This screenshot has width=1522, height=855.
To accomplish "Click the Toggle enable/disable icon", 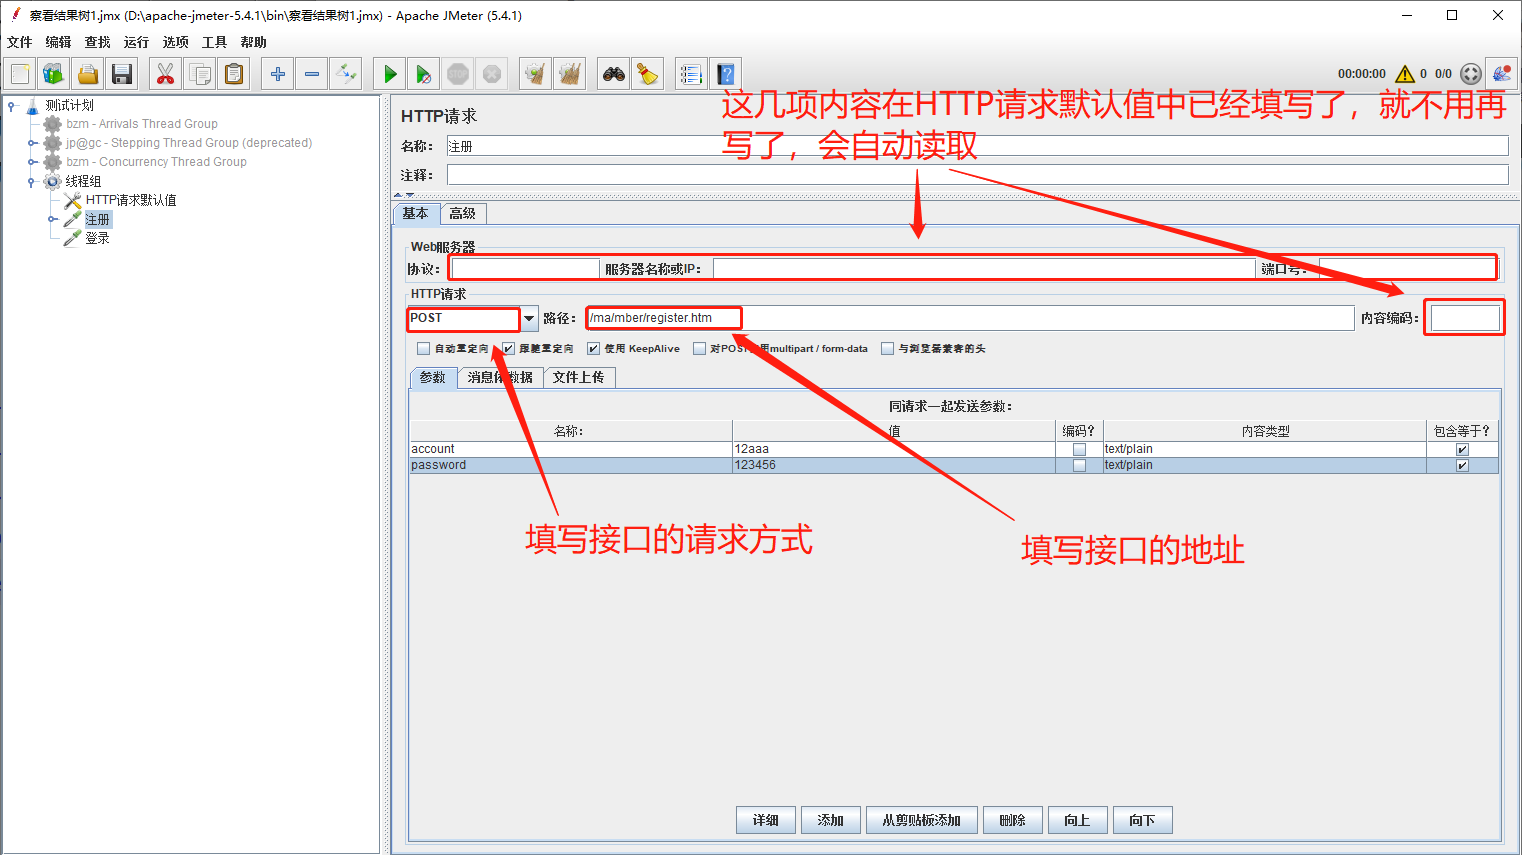I will (346, 74).
